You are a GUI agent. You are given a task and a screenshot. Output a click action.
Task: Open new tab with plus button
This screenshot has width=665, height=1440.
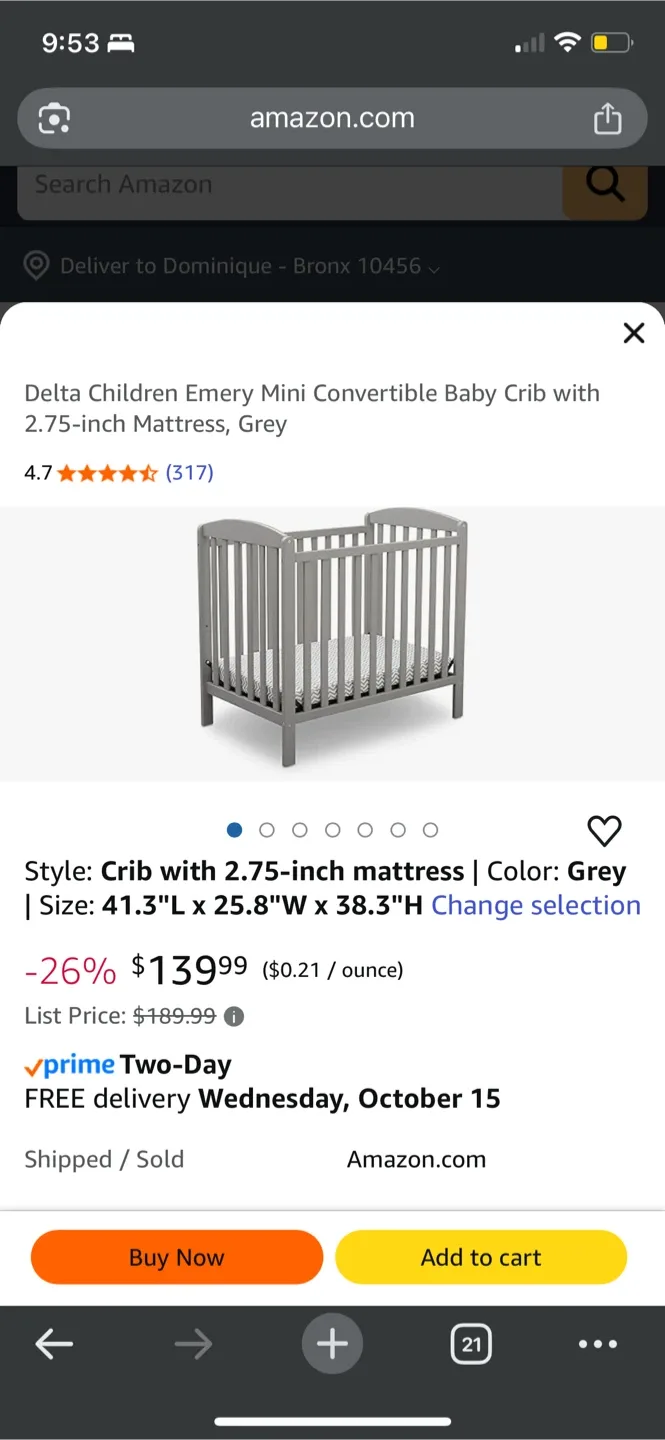pos(332,1344)
